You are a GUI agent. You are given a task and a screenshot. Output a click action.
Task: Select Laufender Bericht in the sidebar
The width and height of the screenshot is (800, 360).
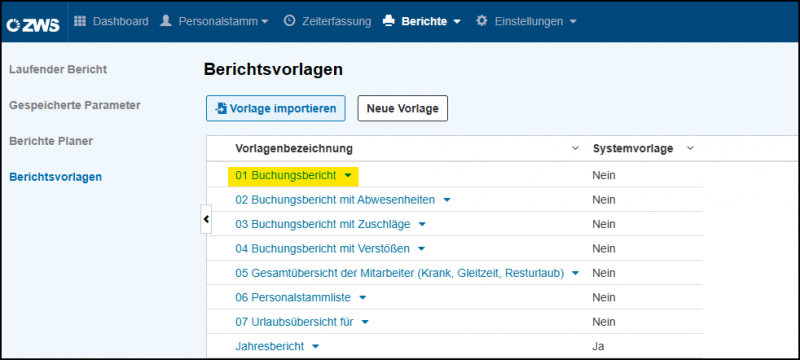pyautogui.click(x=58, y=69)
